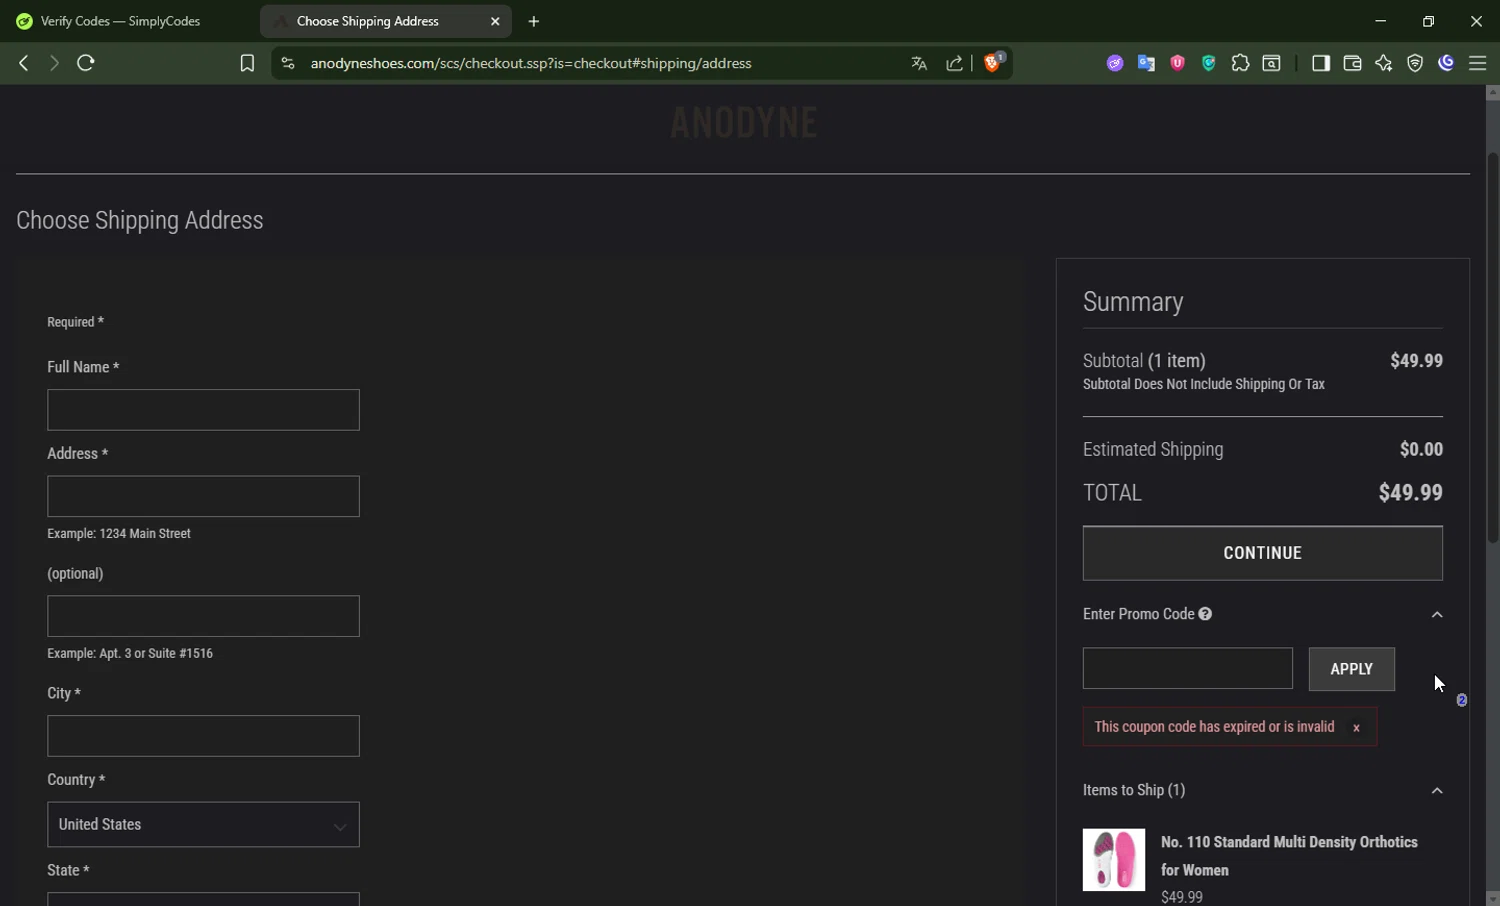
Task: Open the Google Translate extension
Action: 1146,63
